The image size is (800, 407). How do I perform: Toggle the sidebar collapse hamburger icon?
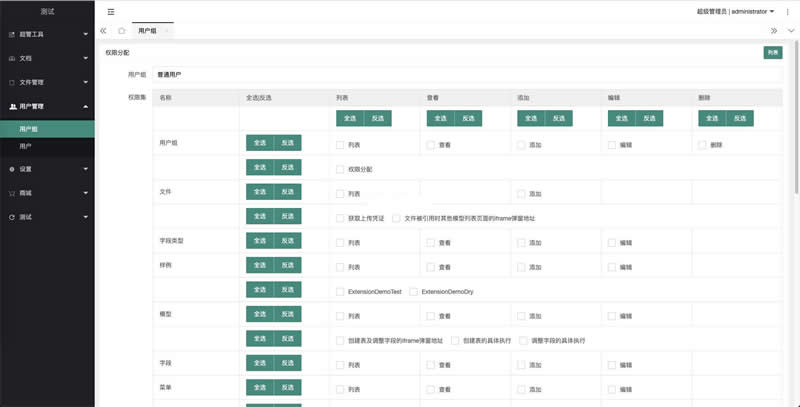point(110,11)
